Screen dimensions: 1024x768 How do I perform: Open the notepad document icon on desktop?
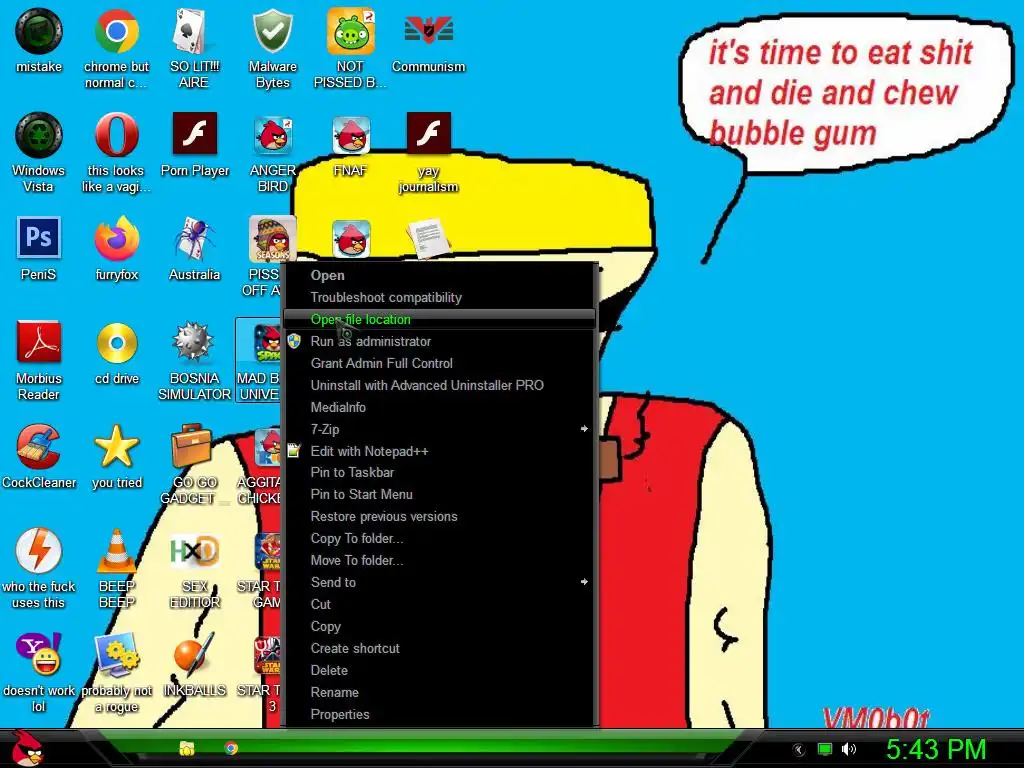point(428,238)
